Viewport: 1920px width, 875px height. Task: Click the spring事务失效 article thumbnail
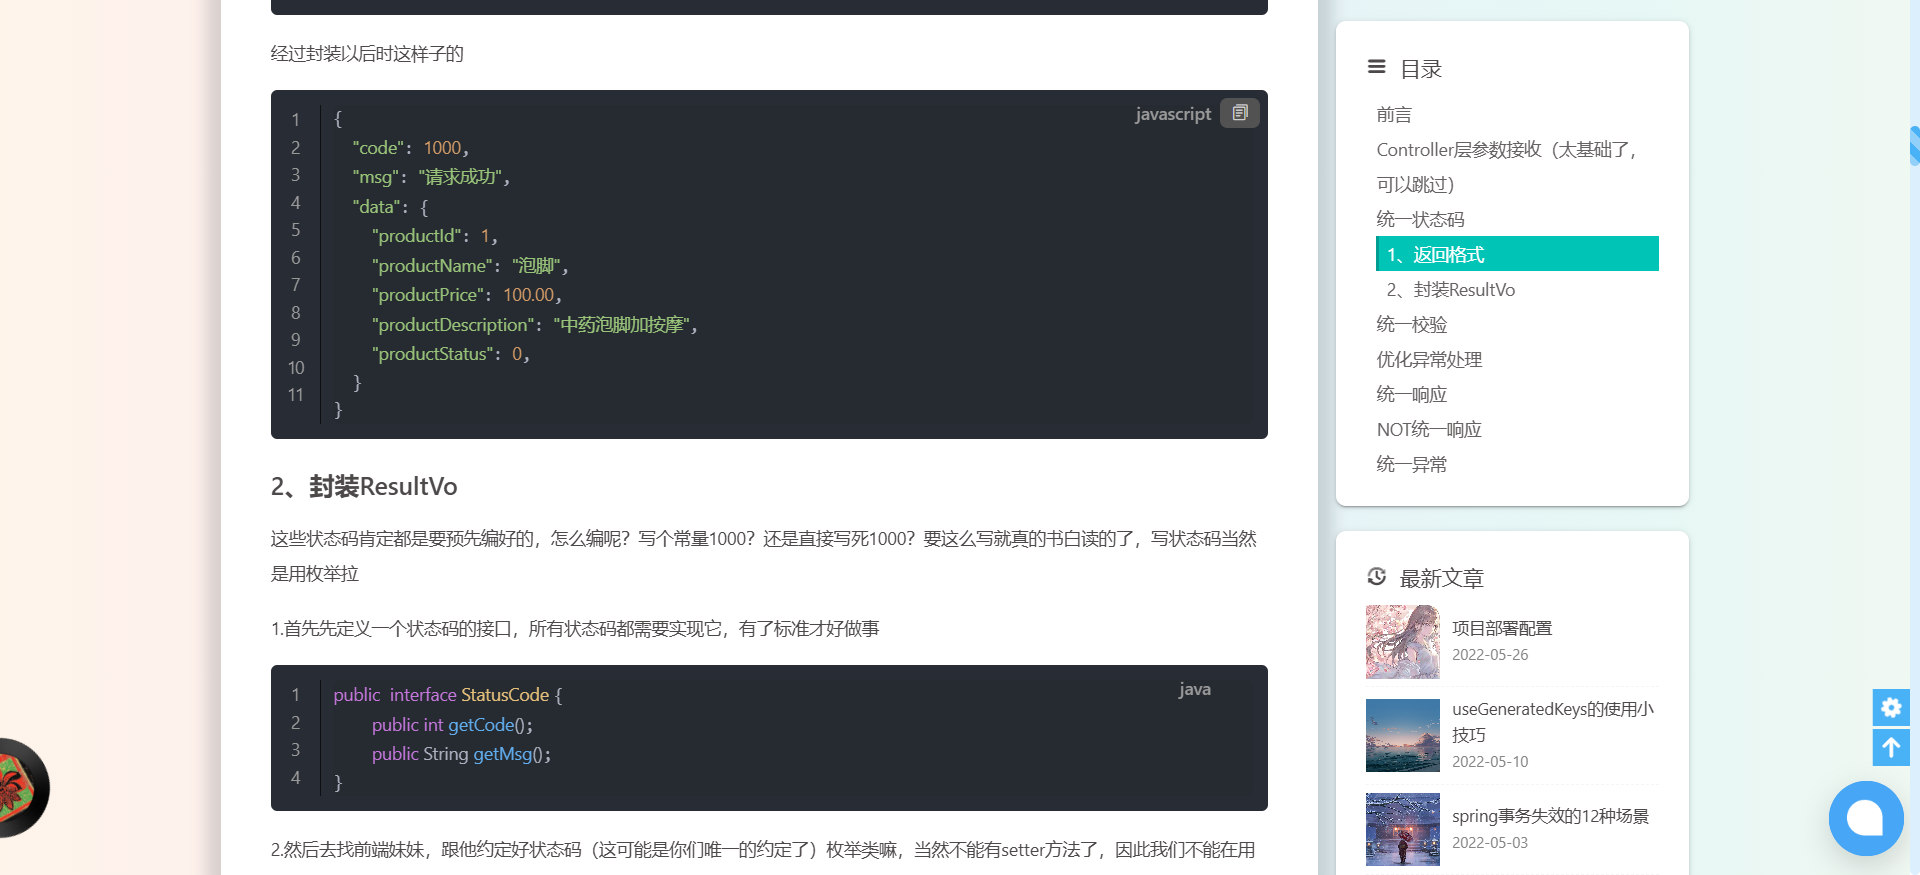(x=1403, y=829)
